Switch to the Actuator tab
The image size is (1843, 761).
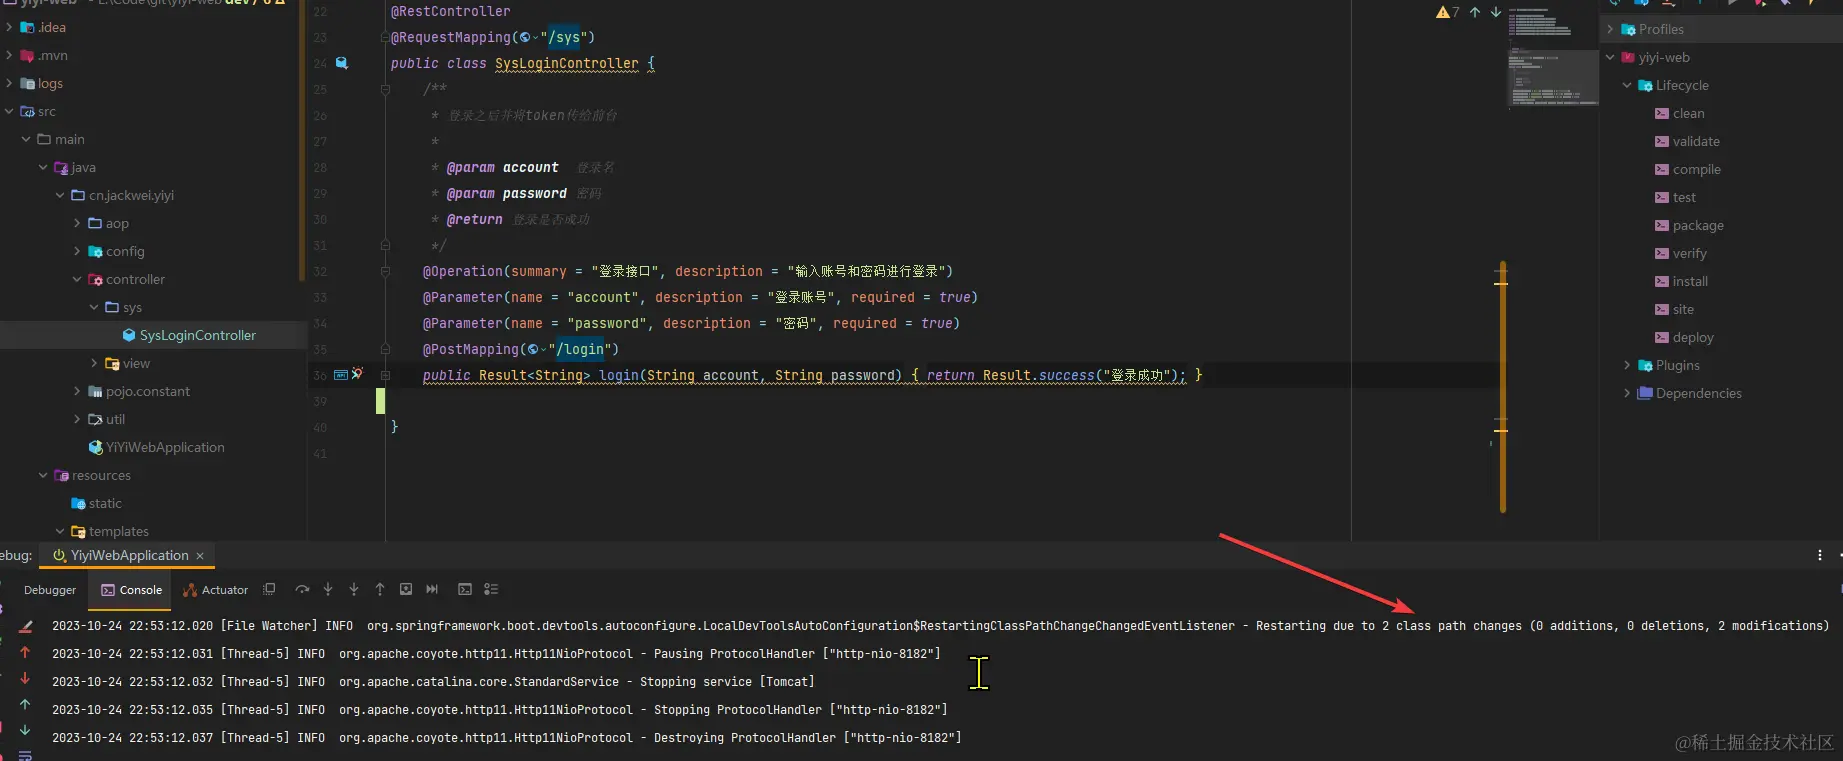click(x=216, y=590)
